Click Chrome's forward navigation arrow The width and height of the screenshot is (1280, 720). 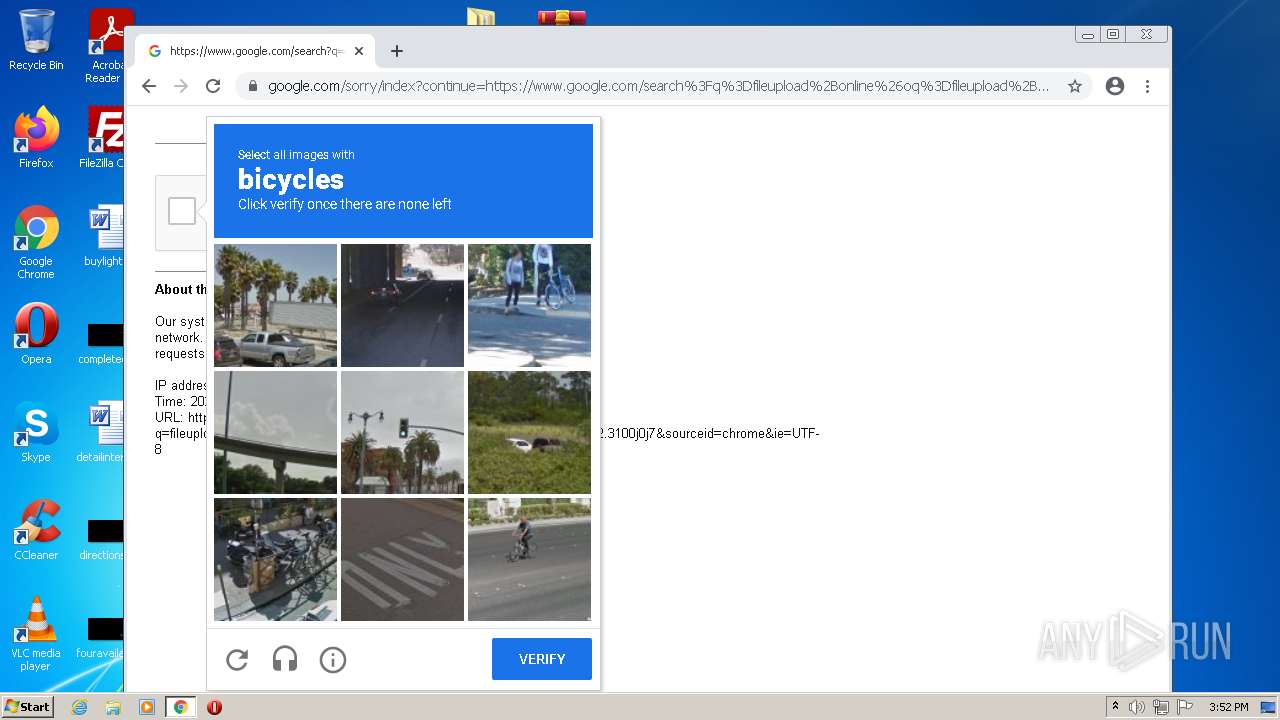[x=181, y=86]
